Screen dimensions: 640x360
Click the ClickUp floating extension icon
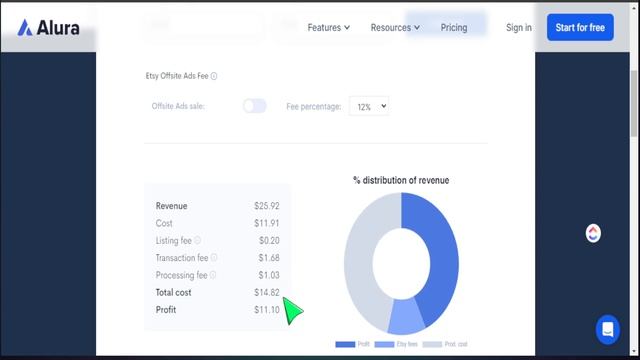[593, 233]
